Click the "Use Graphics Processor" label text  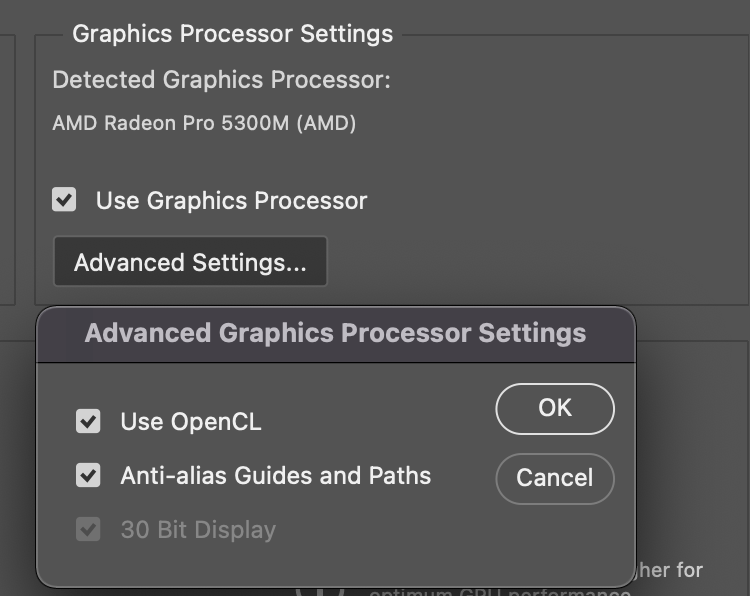tap(231, 201)
